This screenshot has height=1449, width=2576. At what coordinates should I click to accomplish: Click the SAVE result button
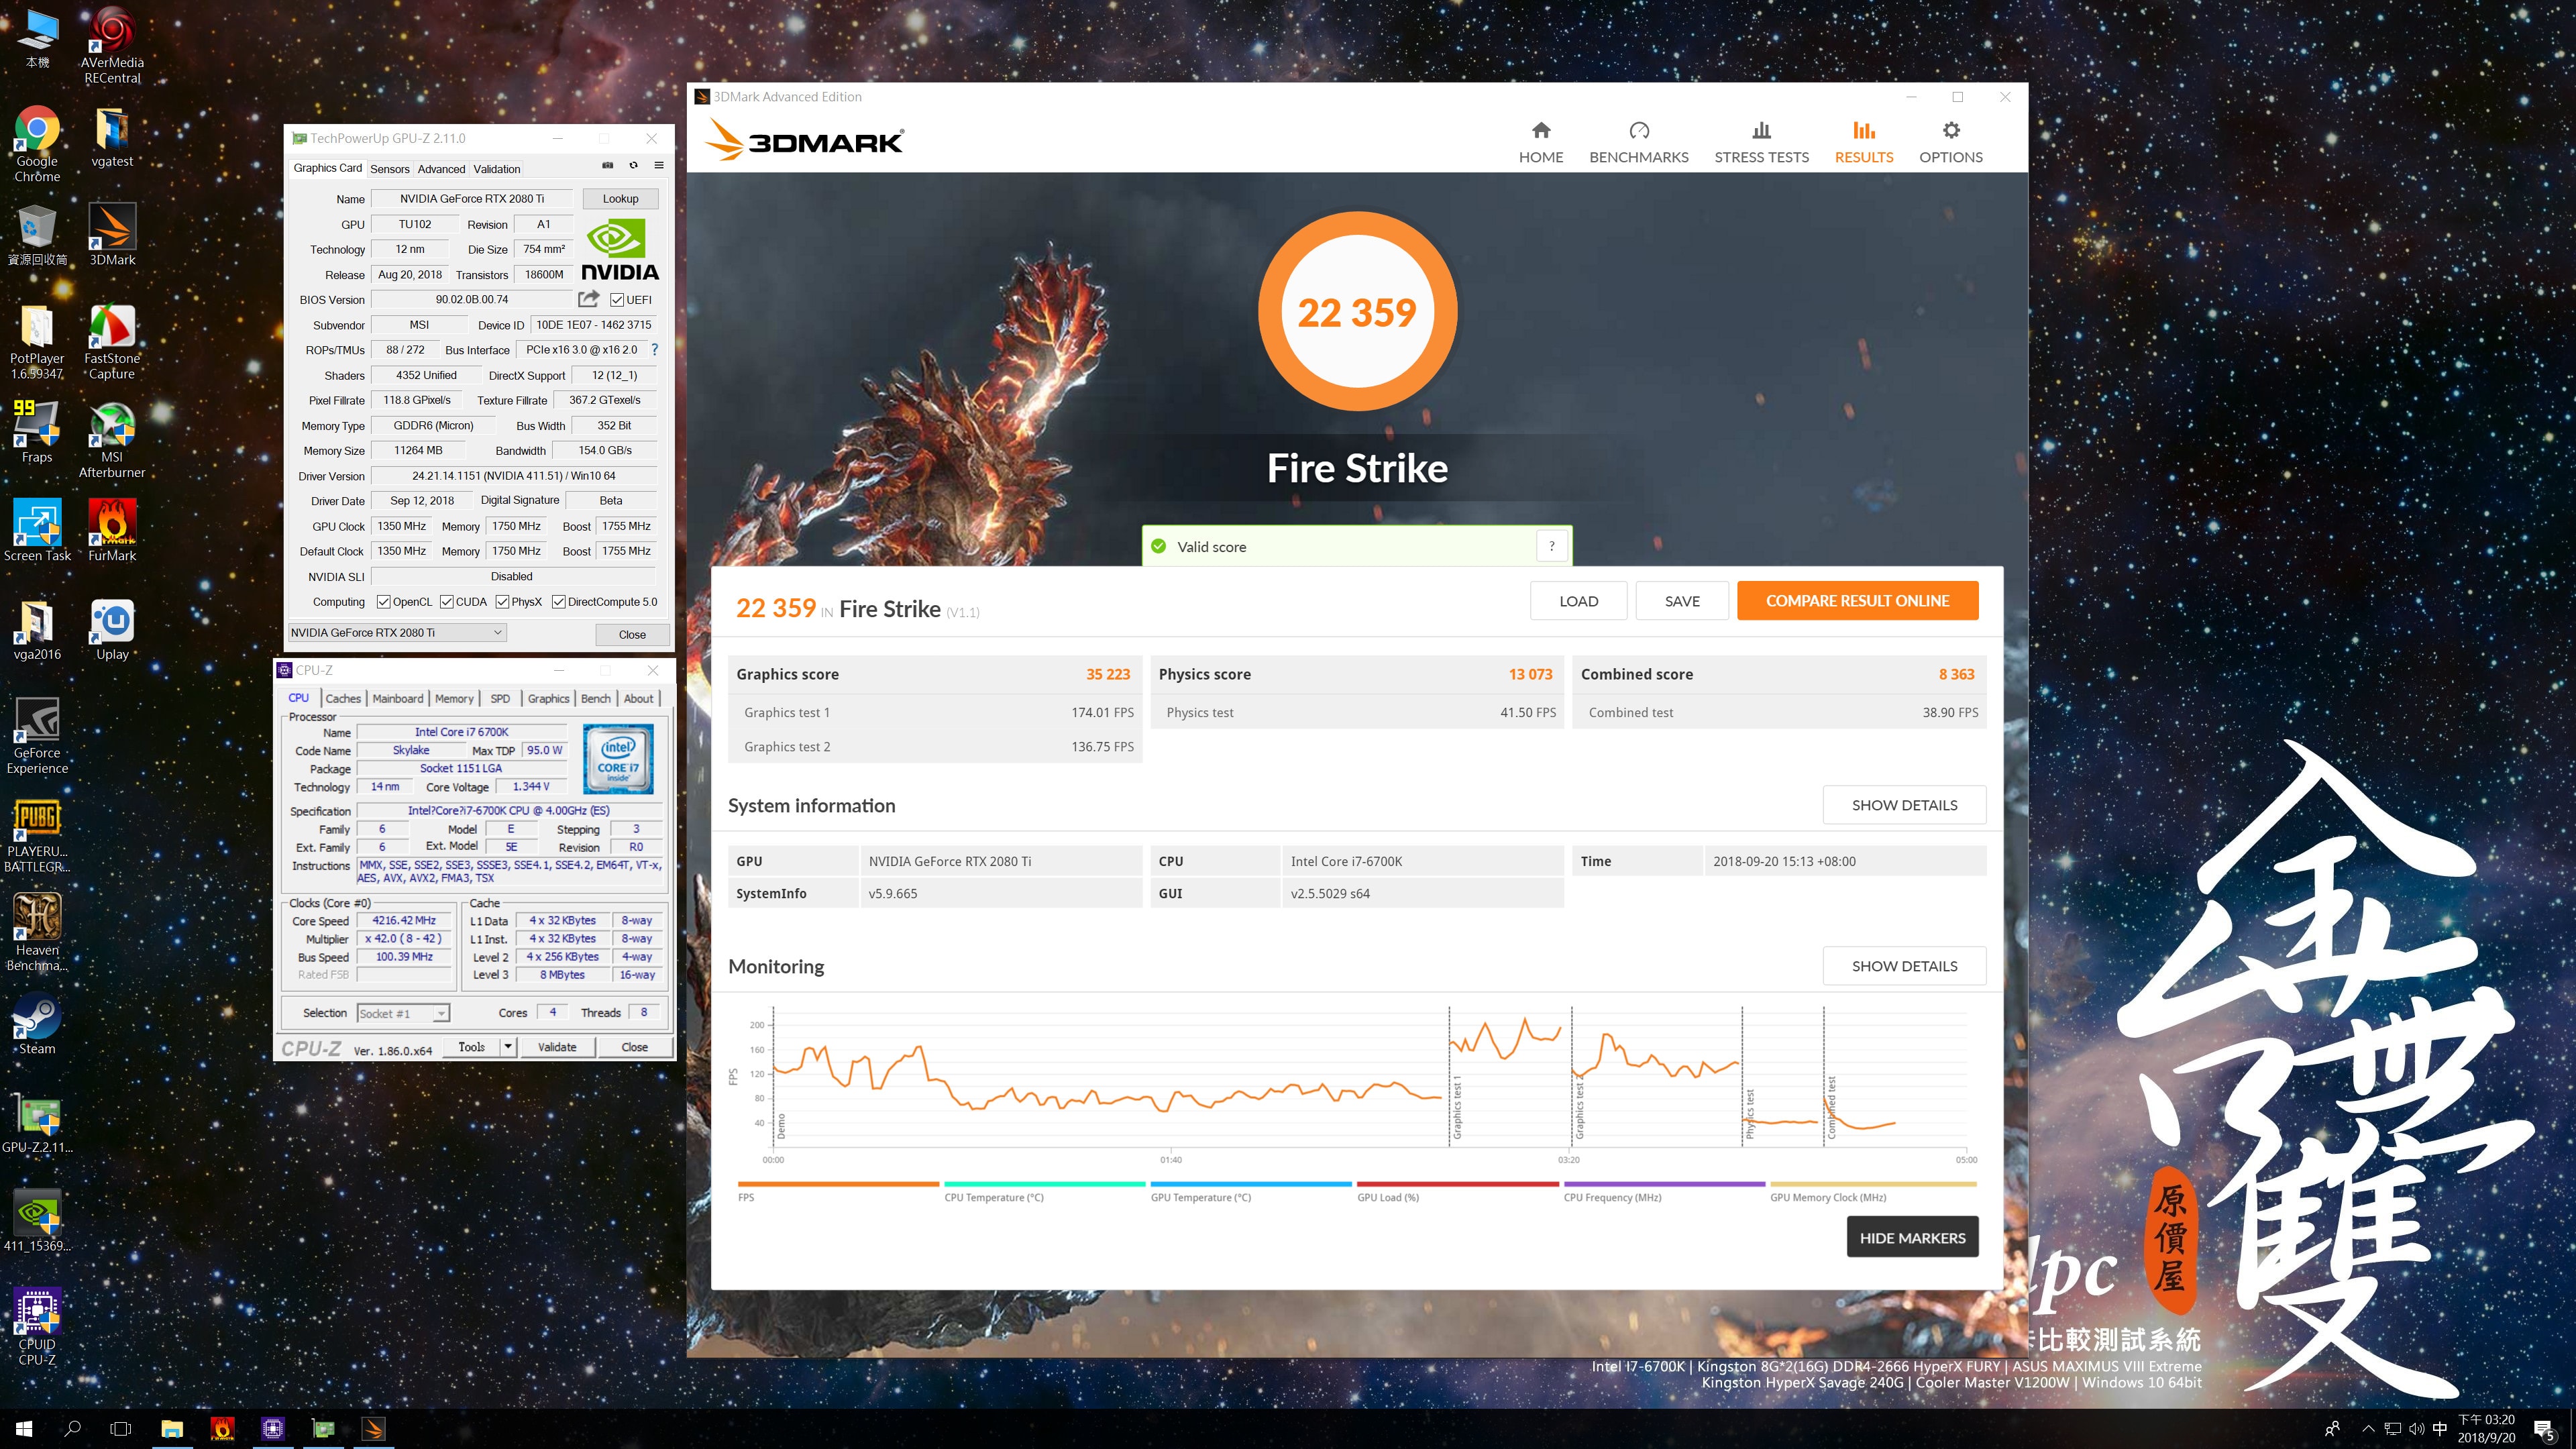[1682, 601]
